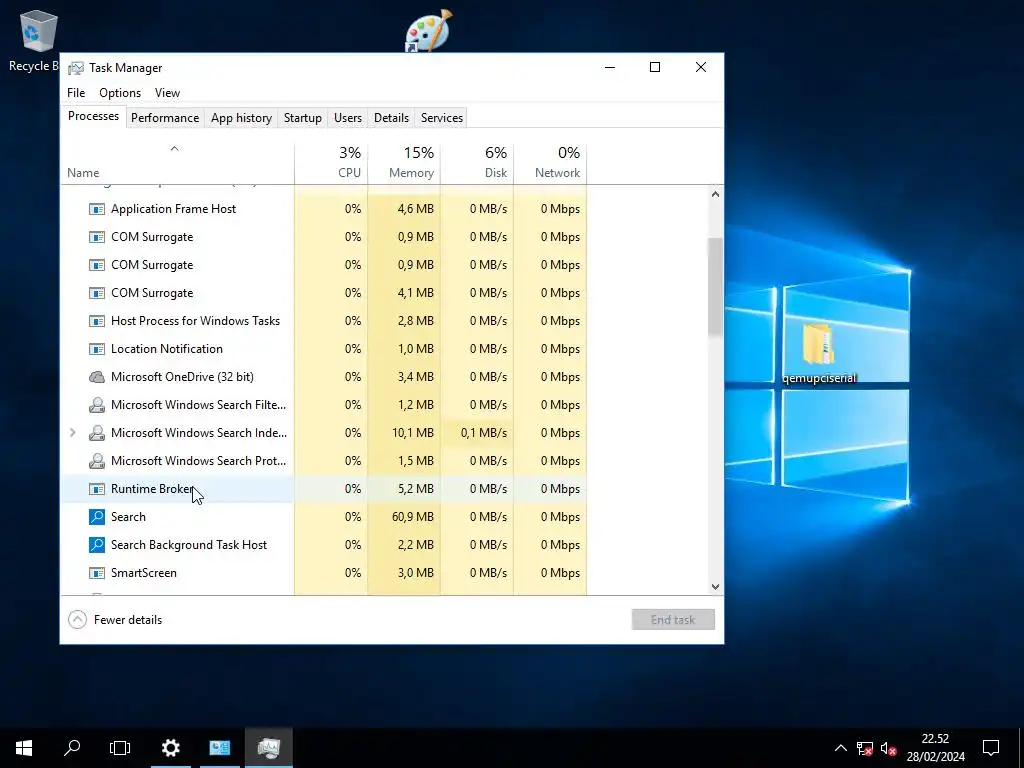Click the Microsoft Windows Search Indexer icon
The height and width of the screenshot is (768, 1024).
point(97,433)
